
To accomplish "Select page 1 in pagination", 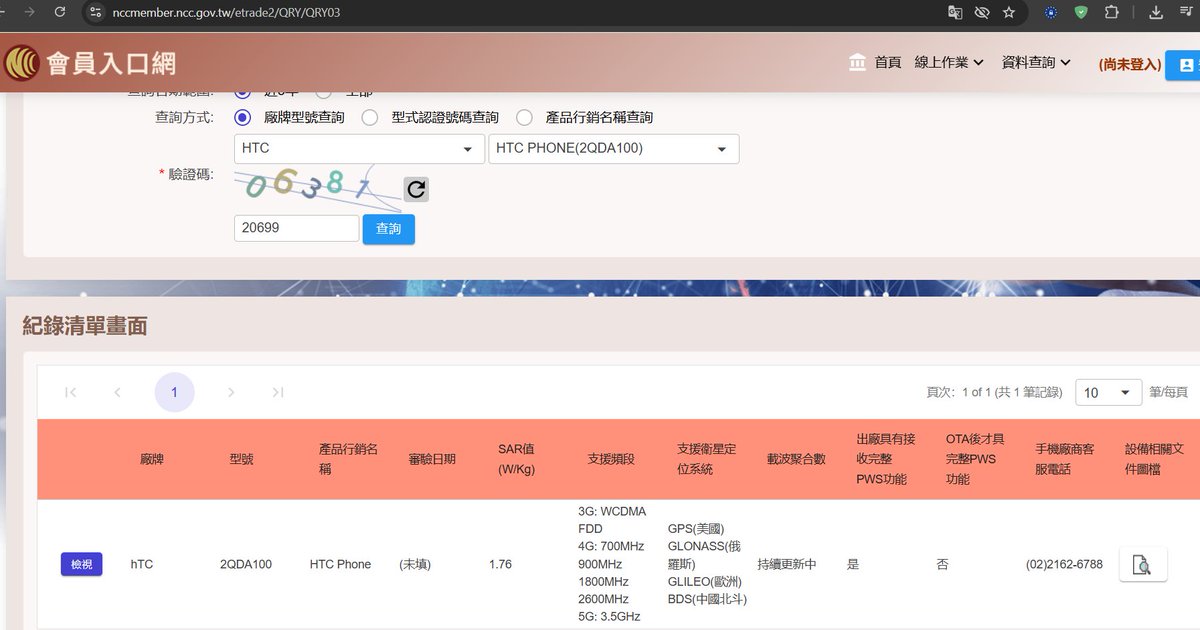I will [174, 392].
